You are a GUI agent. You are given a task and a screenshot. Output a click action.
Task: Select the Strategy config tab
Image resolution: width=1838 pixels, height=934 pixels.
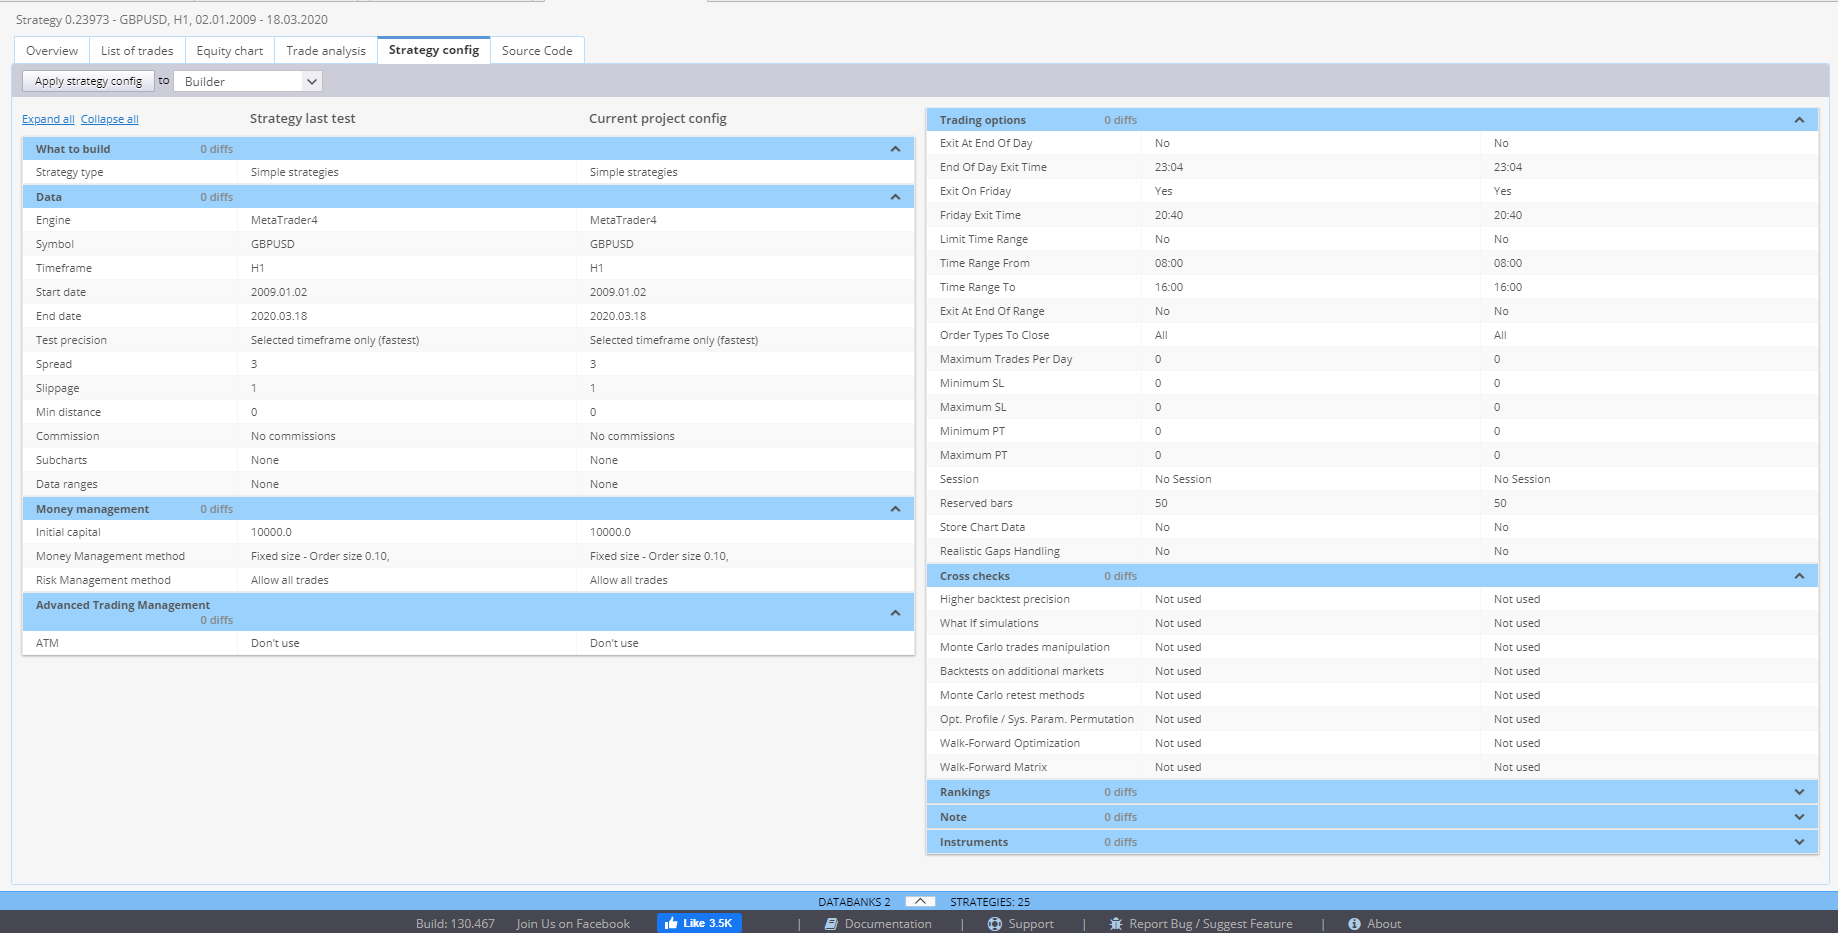[x=434, y=50]
